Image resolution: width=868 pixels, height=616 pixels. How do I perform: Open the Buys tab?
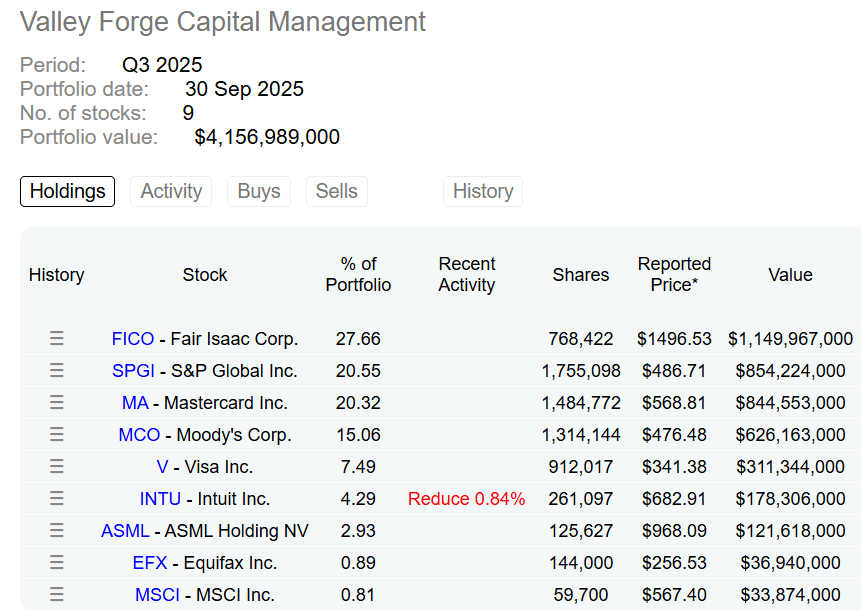tap(259, 192)
